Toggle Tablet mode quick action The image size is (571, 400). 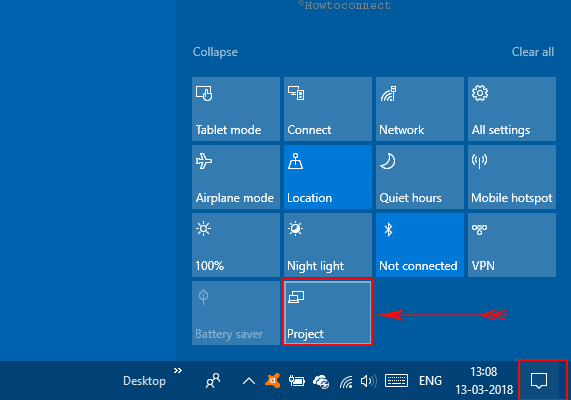pyautogui.click(x=236, y=109)
